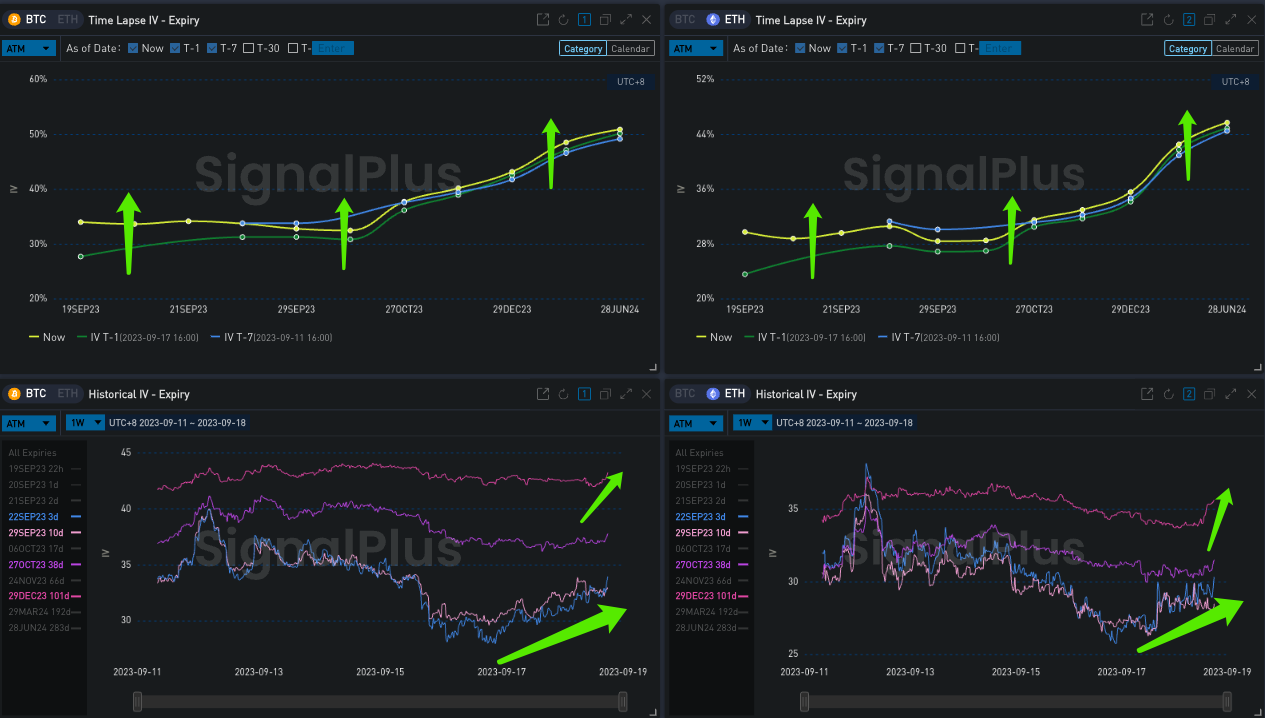Open BTC Historical IV chart in new window
The image size is (1265, 718).
543,394
